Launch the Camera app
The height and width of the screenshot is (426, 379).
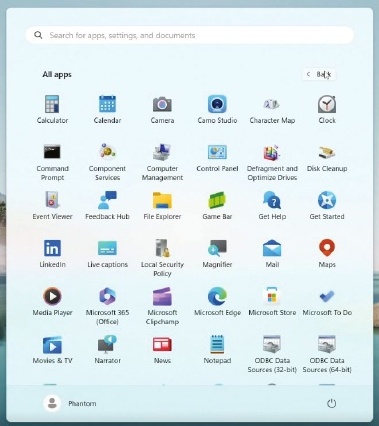click(x=162, y=109)
